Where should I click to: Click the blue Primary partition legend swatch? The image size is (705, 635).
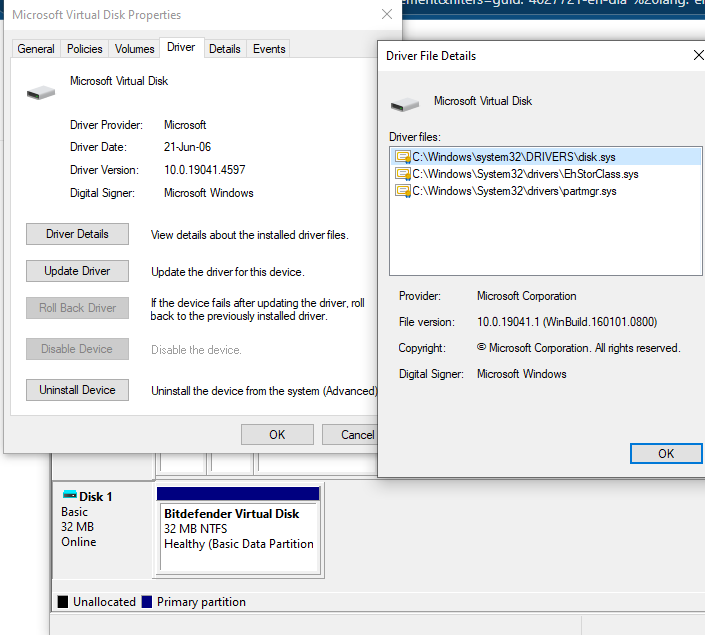pos(147,602)
